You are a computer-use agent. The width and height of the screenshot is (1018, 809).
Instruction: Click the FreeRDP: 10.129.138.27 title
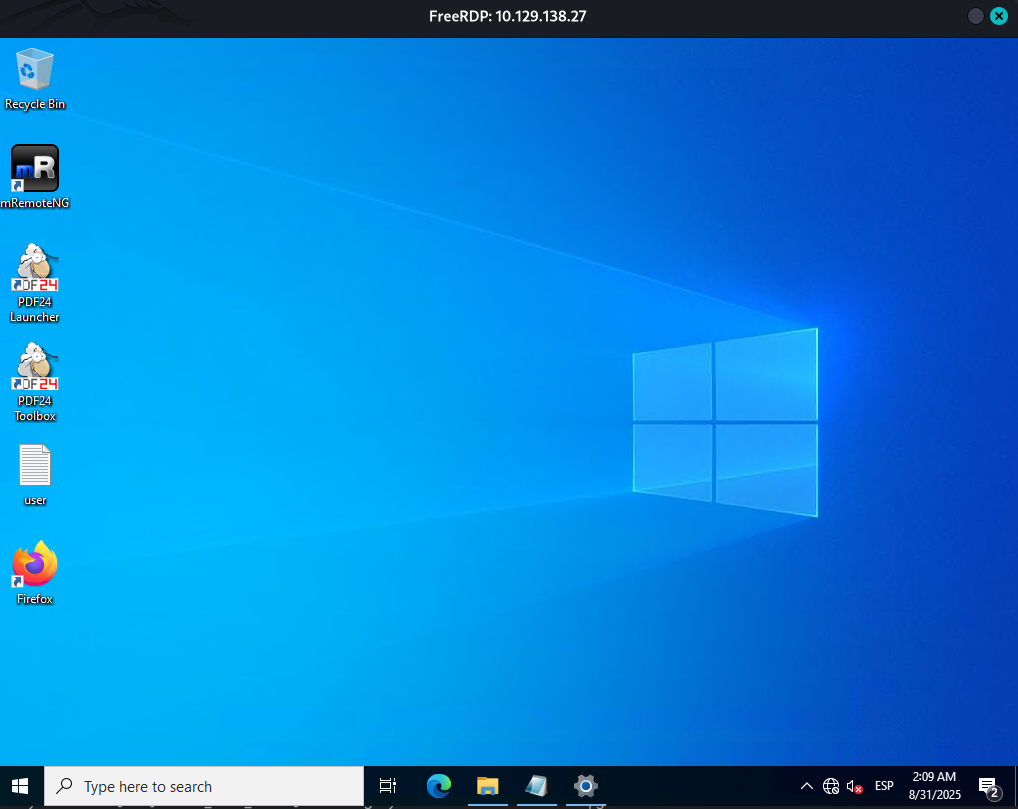(x=508, y=16)
